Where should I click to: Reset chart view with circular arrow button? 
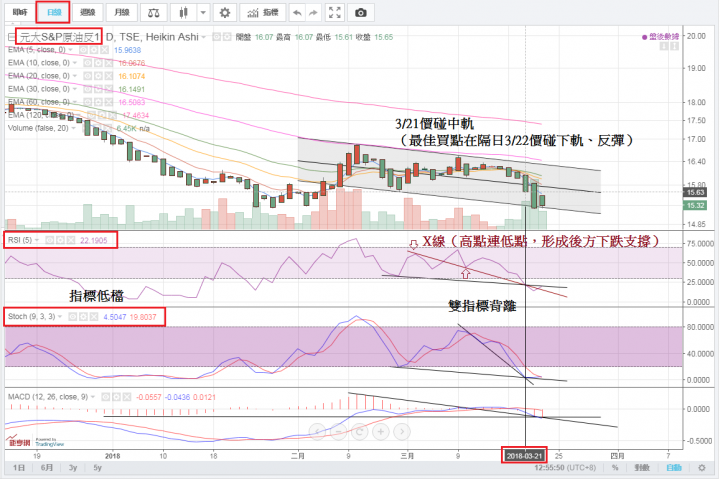click(360, 432)
